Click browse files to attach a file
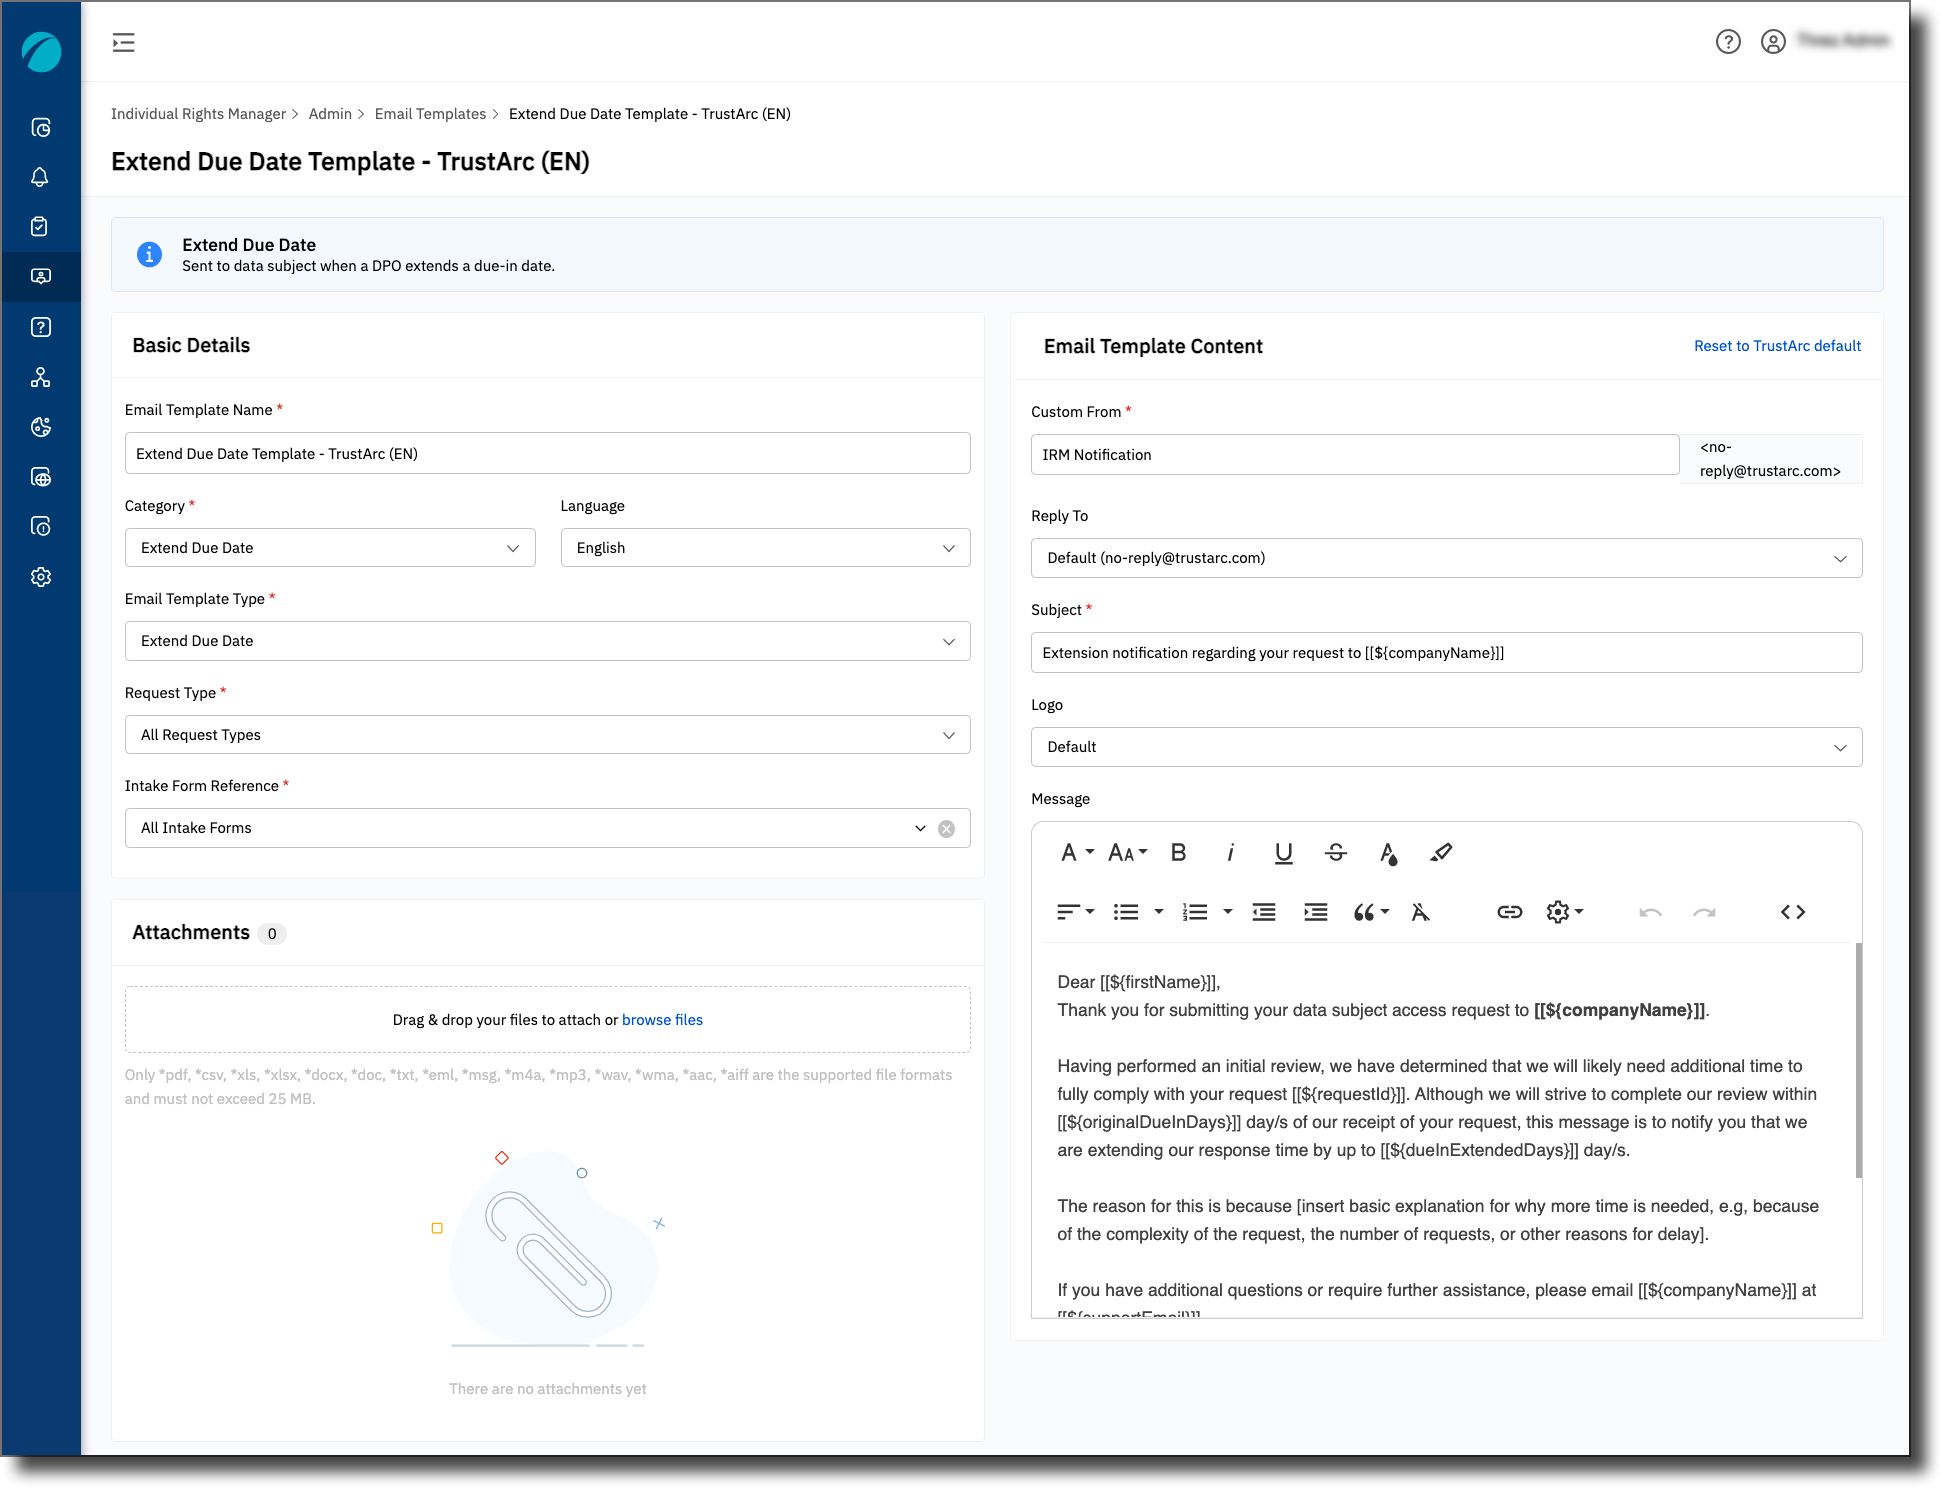 pos(662,1019)
